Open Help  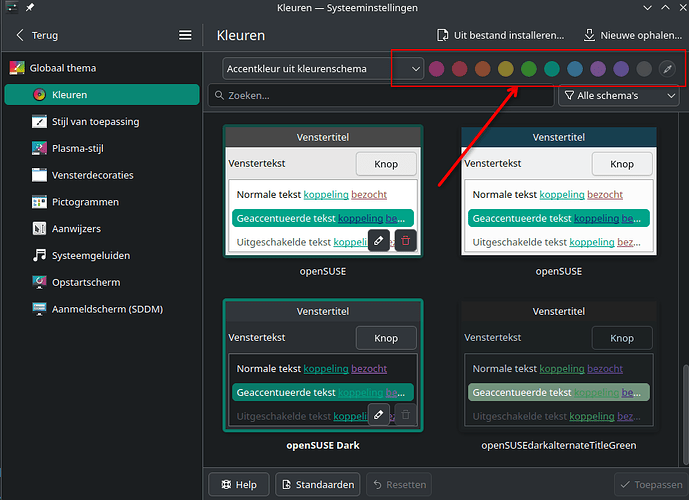(239, 484)
